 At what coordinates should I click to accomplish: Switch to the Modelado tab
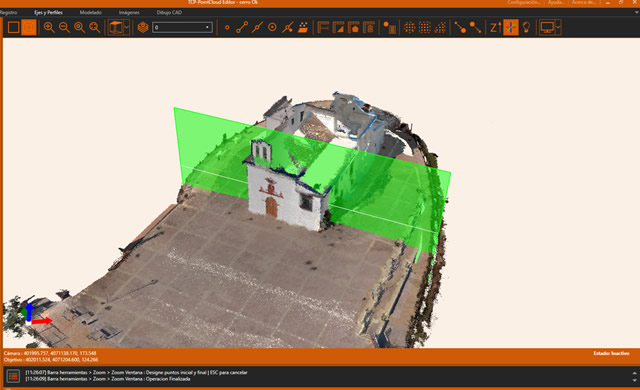91,12
